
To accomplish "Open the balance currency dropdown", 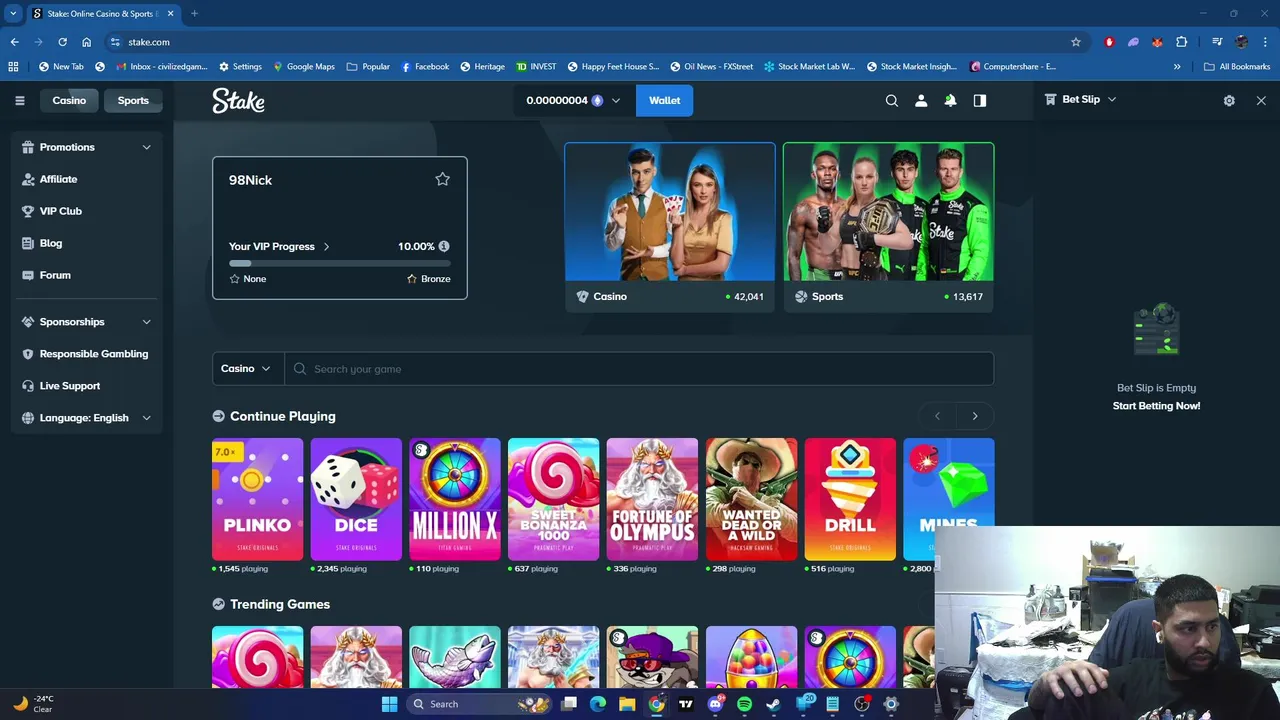I will tap(574, 100).
